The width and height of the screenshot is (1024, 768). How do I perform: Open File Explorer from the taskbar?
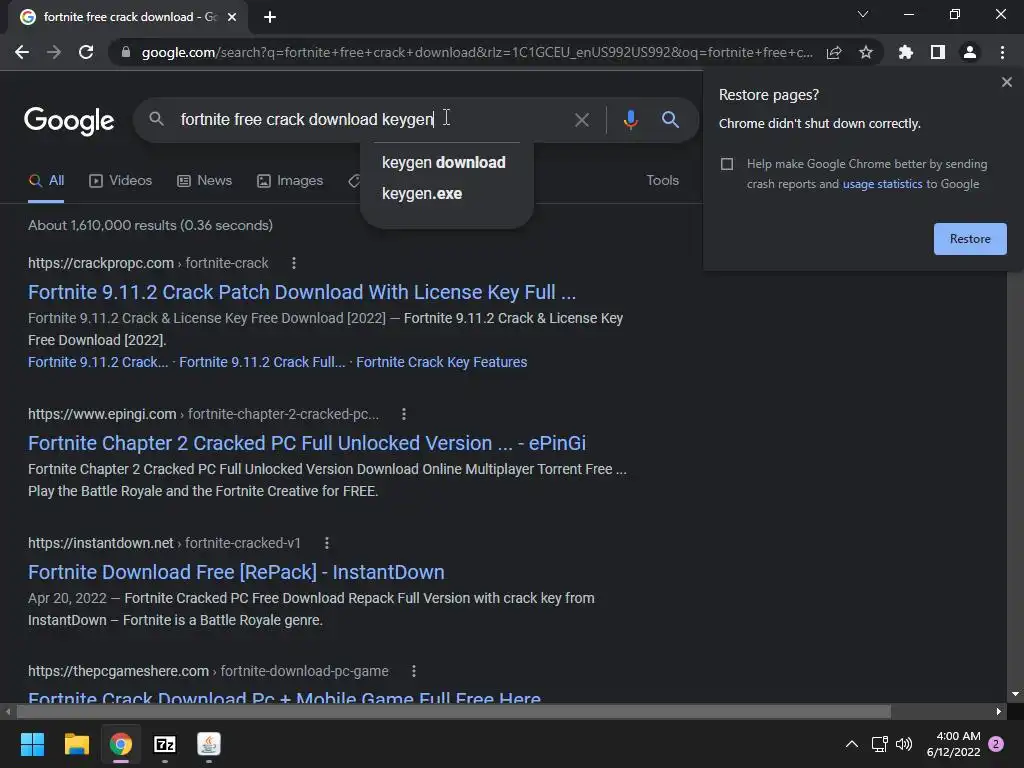pos(76,744)
